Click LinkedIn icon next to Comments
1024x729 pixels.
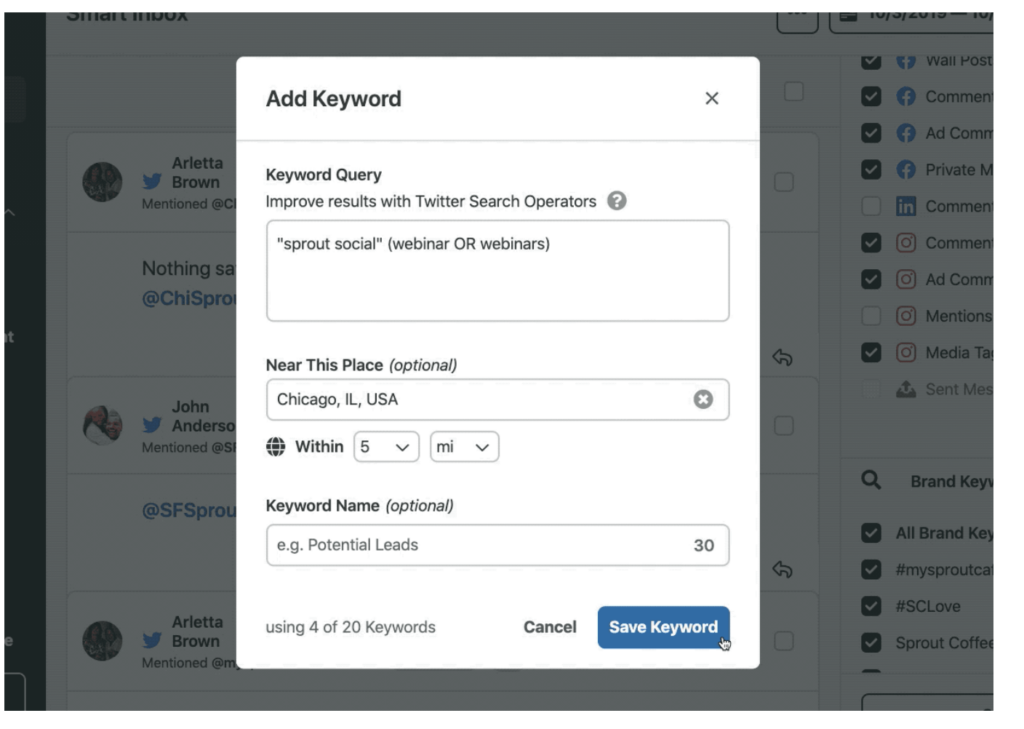click(x=905, y=206)
